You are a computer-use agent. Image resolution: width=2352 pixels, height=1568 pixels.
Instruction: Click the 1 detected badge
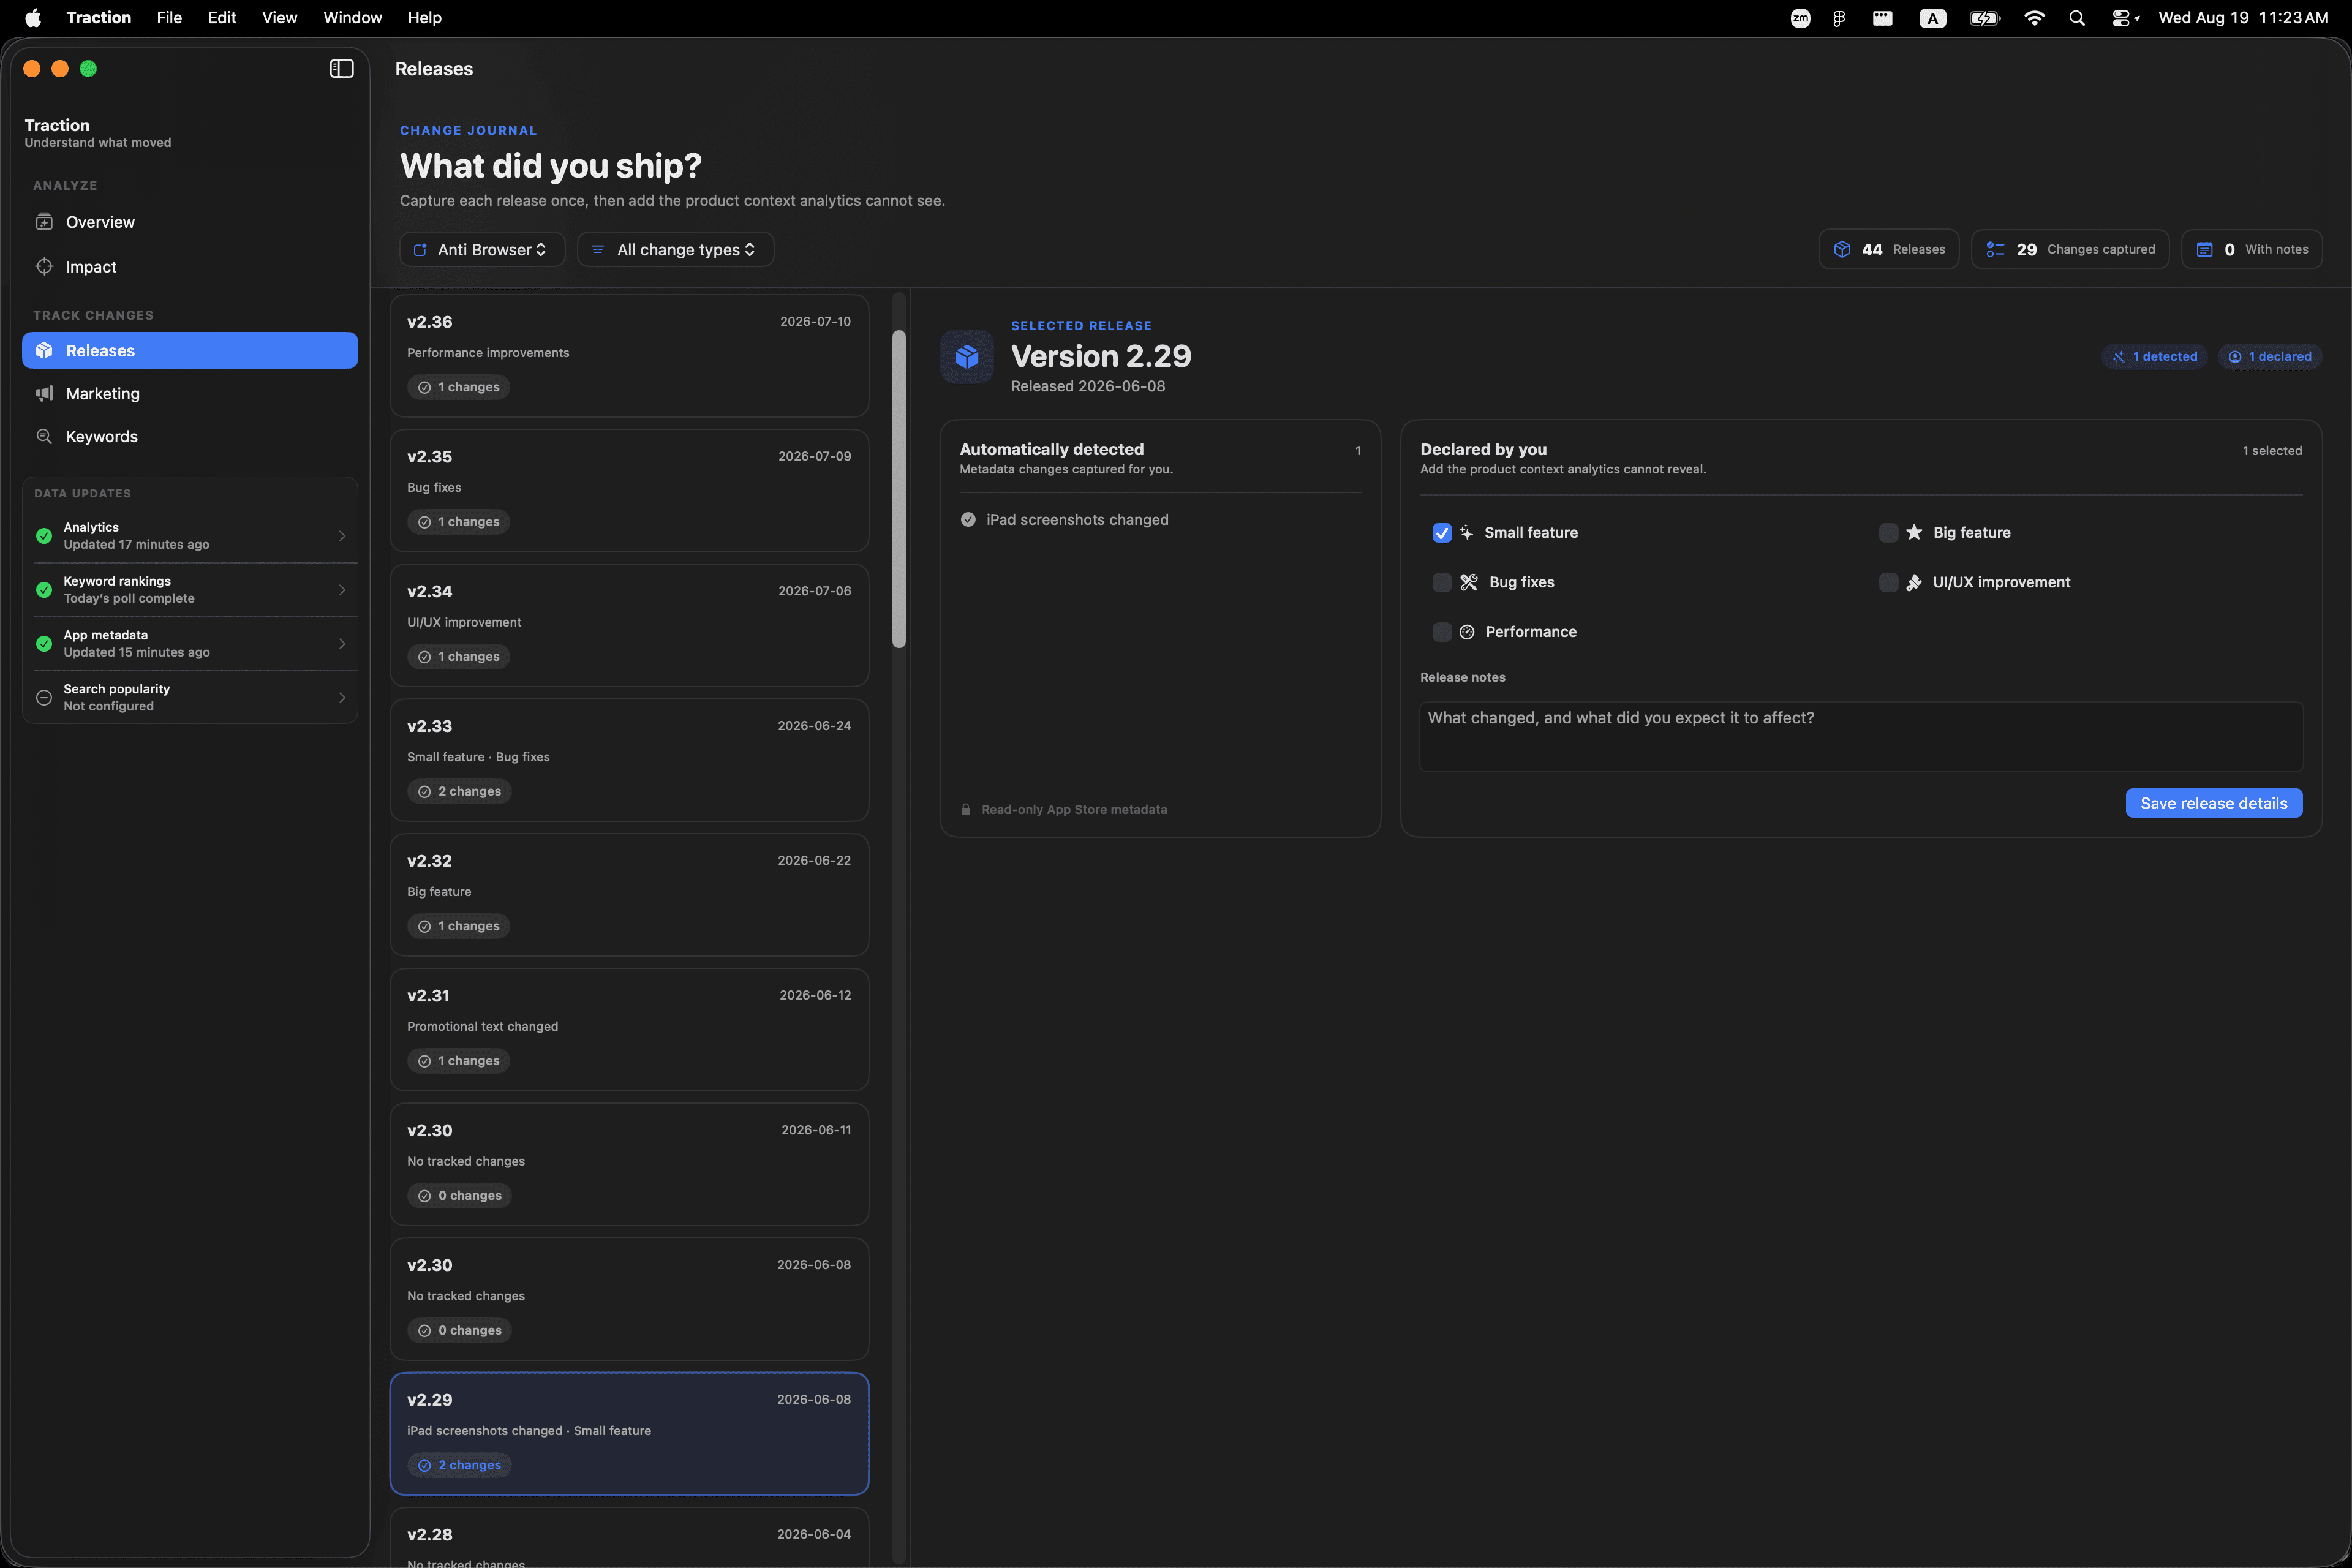click(x=2154, y=356)
